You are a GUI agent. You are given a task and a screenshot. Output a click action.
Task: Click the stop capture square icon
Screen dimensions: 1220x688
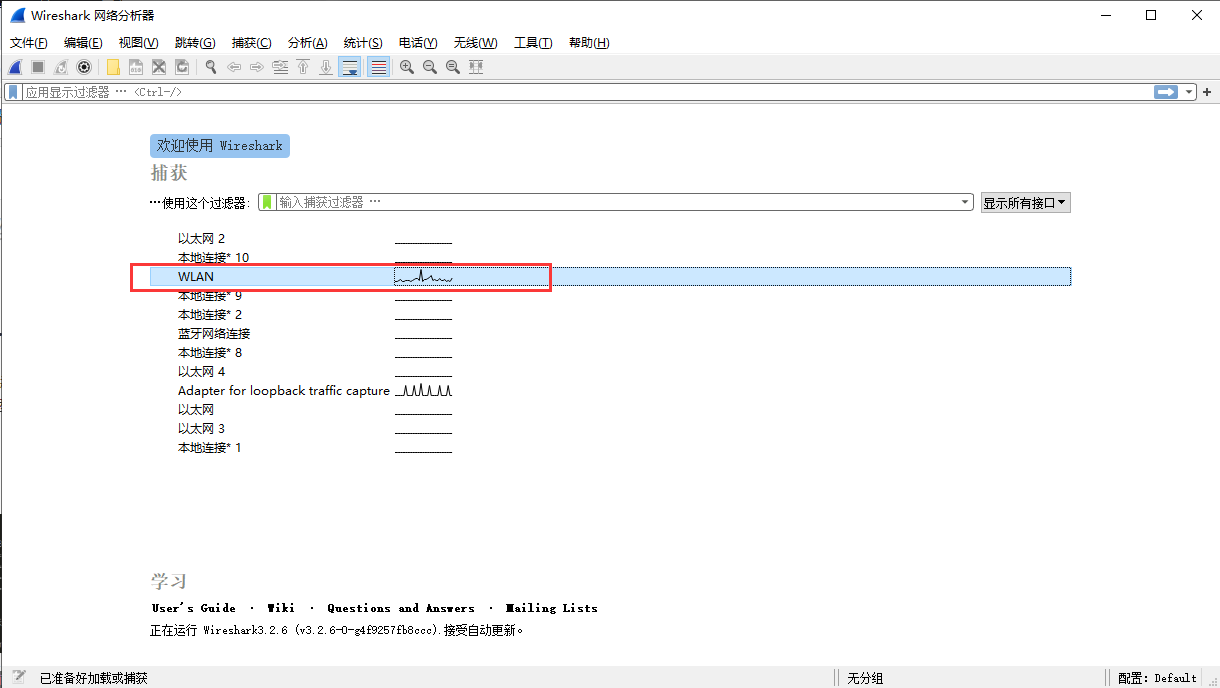(38, 67)
